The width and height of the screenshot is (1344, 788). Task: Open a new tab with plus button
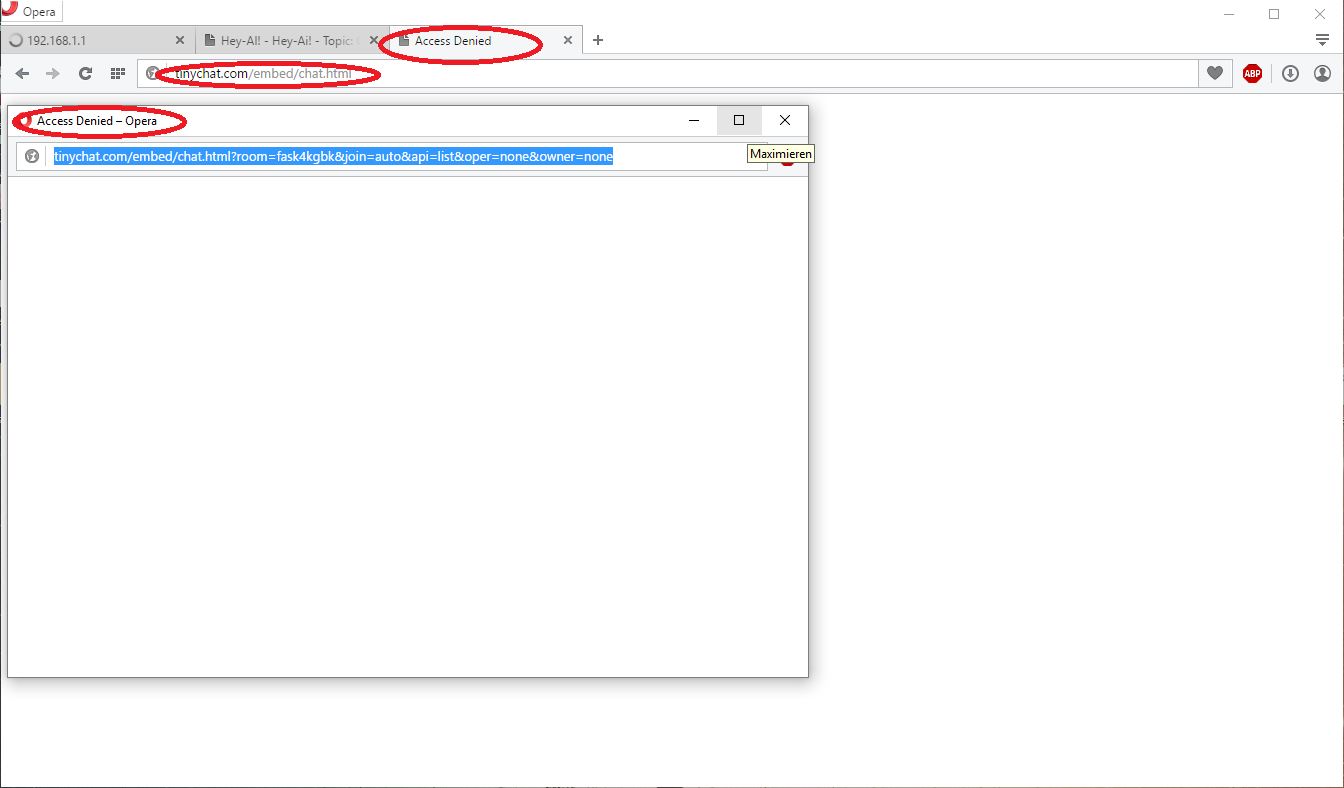click(x=598, y=41)
